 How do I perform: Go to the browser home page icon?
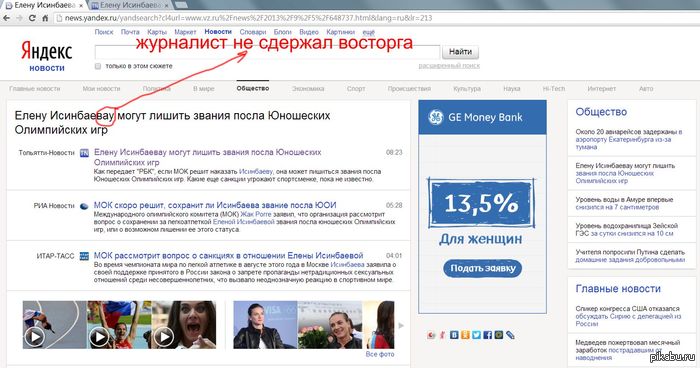(x=45, y=18)
